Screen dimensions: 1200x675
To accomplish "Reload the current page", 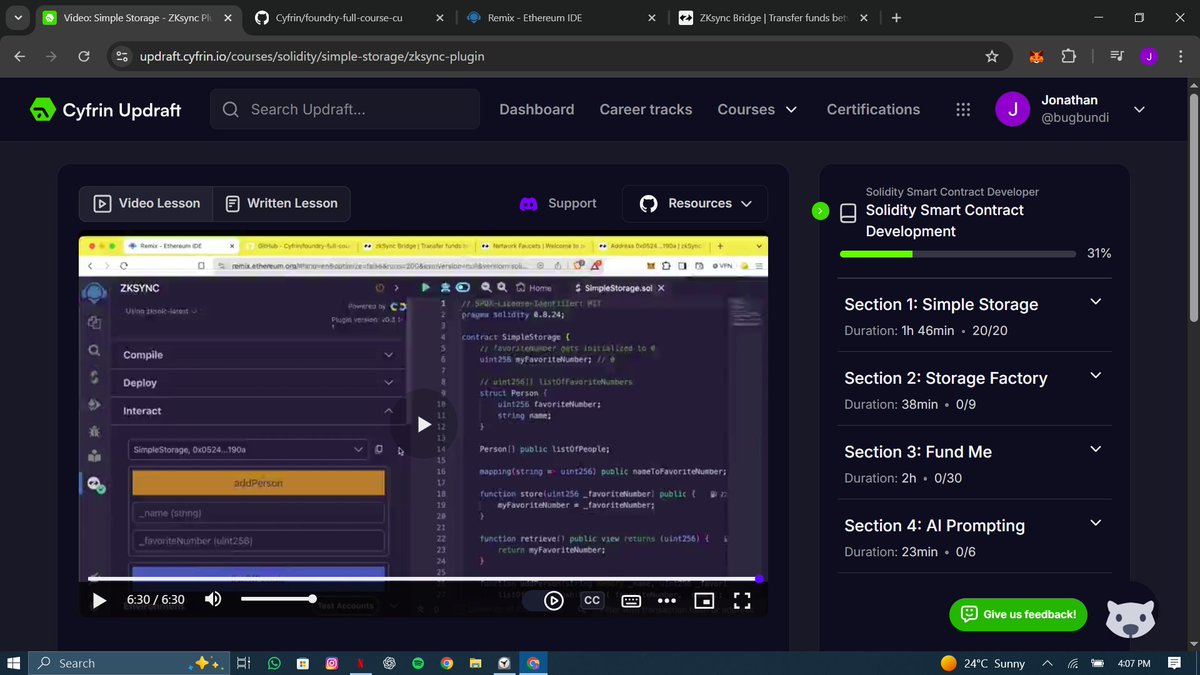I will 84,57.
